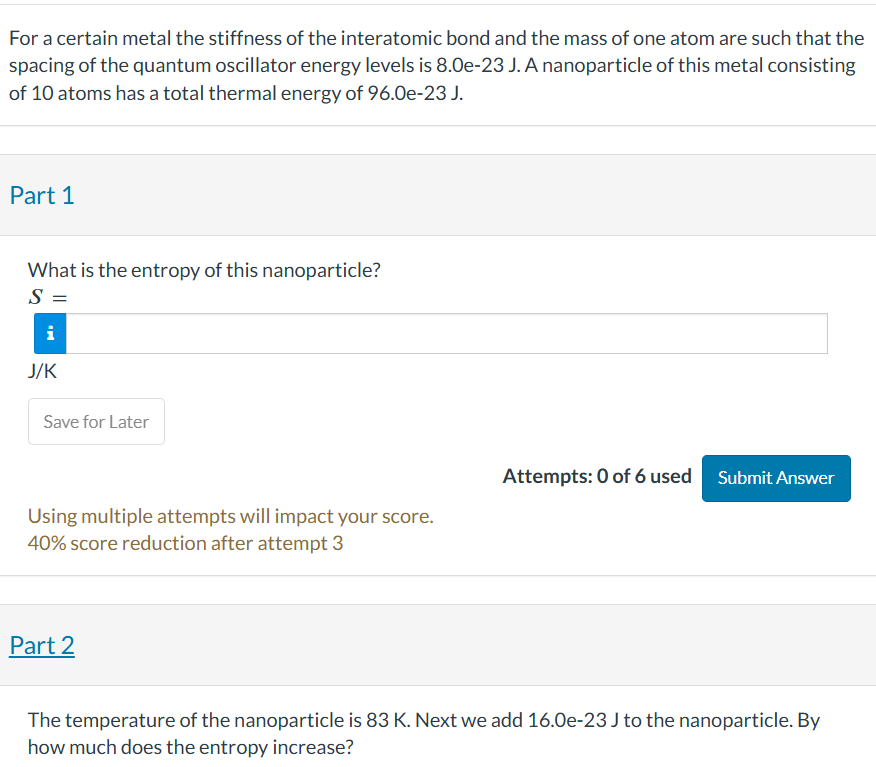Click the question text about nanoparticle entropy

203,270
